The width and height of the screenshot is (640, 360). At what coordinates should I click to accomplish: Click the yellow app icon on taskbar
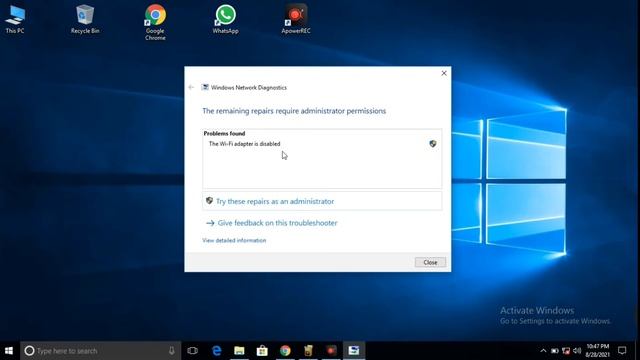(308, 351)
